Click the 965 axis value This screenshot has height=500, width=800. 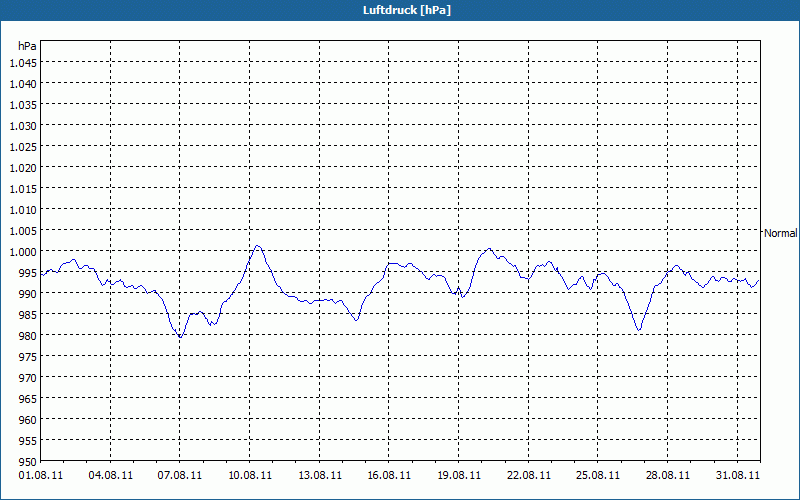(28, 399)
